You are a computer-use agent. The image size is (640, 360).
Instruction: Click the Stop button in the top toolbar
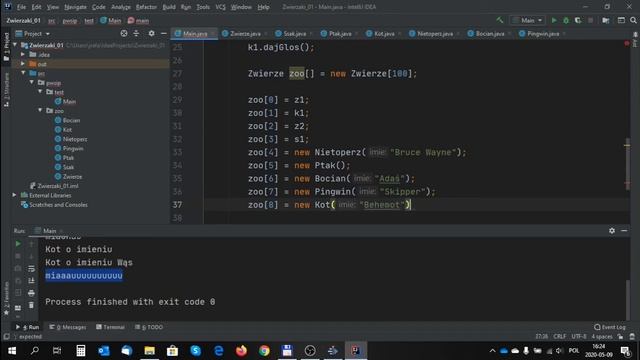click(590, 20)
